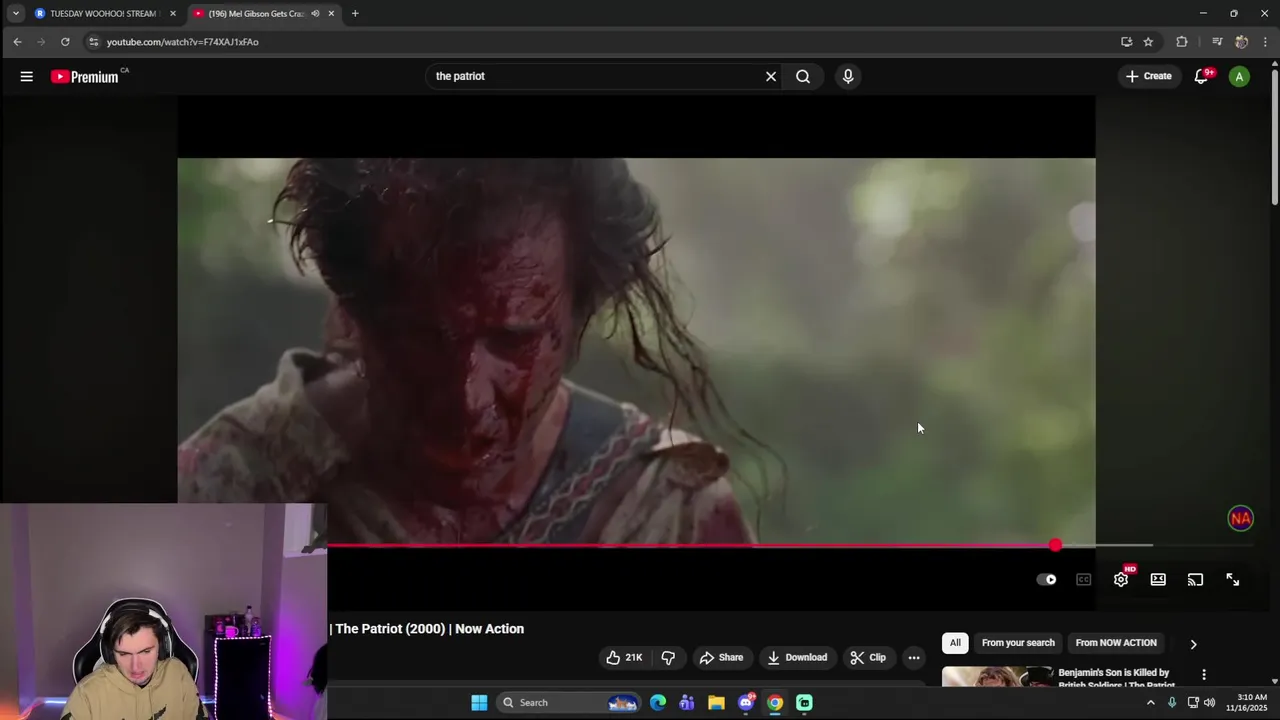Enter full screen mode

tap(1232, 579)
